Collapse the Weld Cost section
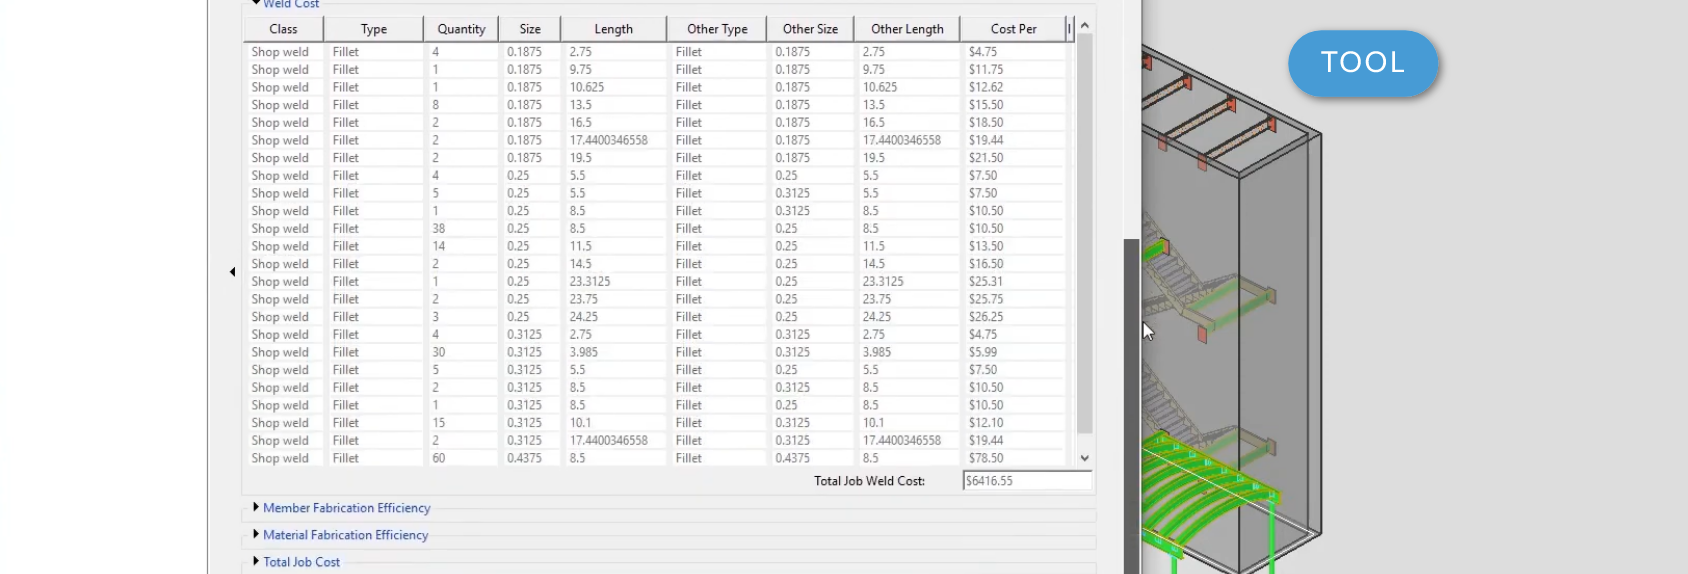This screenshot has height=574, width=1688. (x=257, y=4)
